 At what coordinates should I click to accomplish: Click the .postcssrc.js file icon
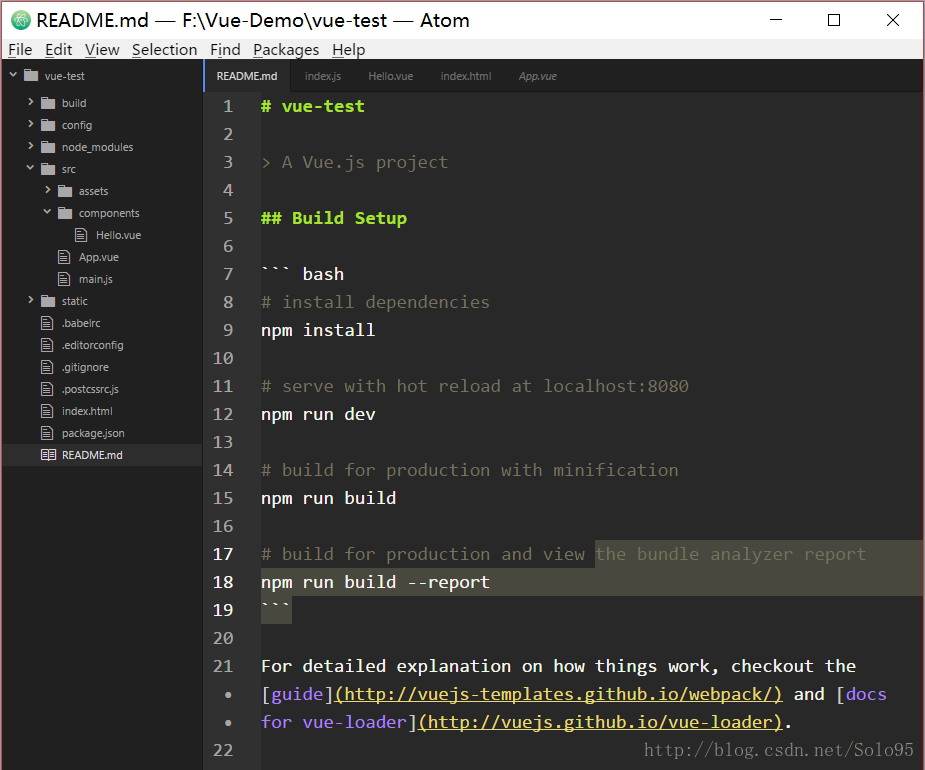coord(47,389)
